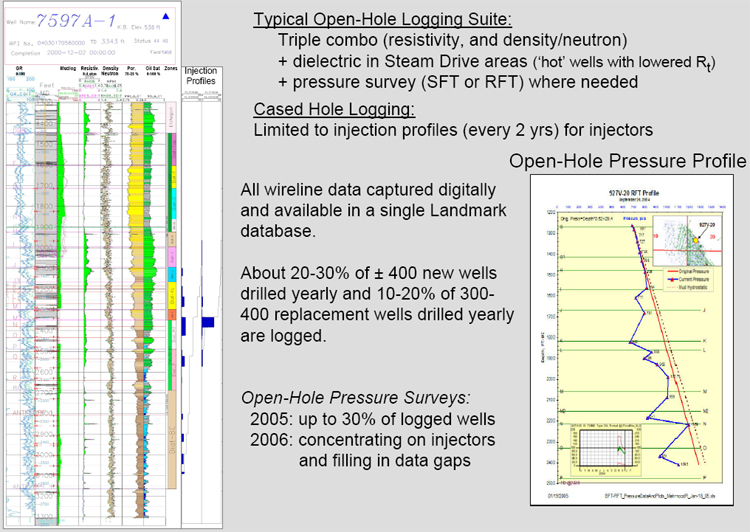Image resolution: width=750 pixels, height=532 pixels.
Task: Click the 'K.B. Elev. 538 ft' value
Action: coord(139,27)
